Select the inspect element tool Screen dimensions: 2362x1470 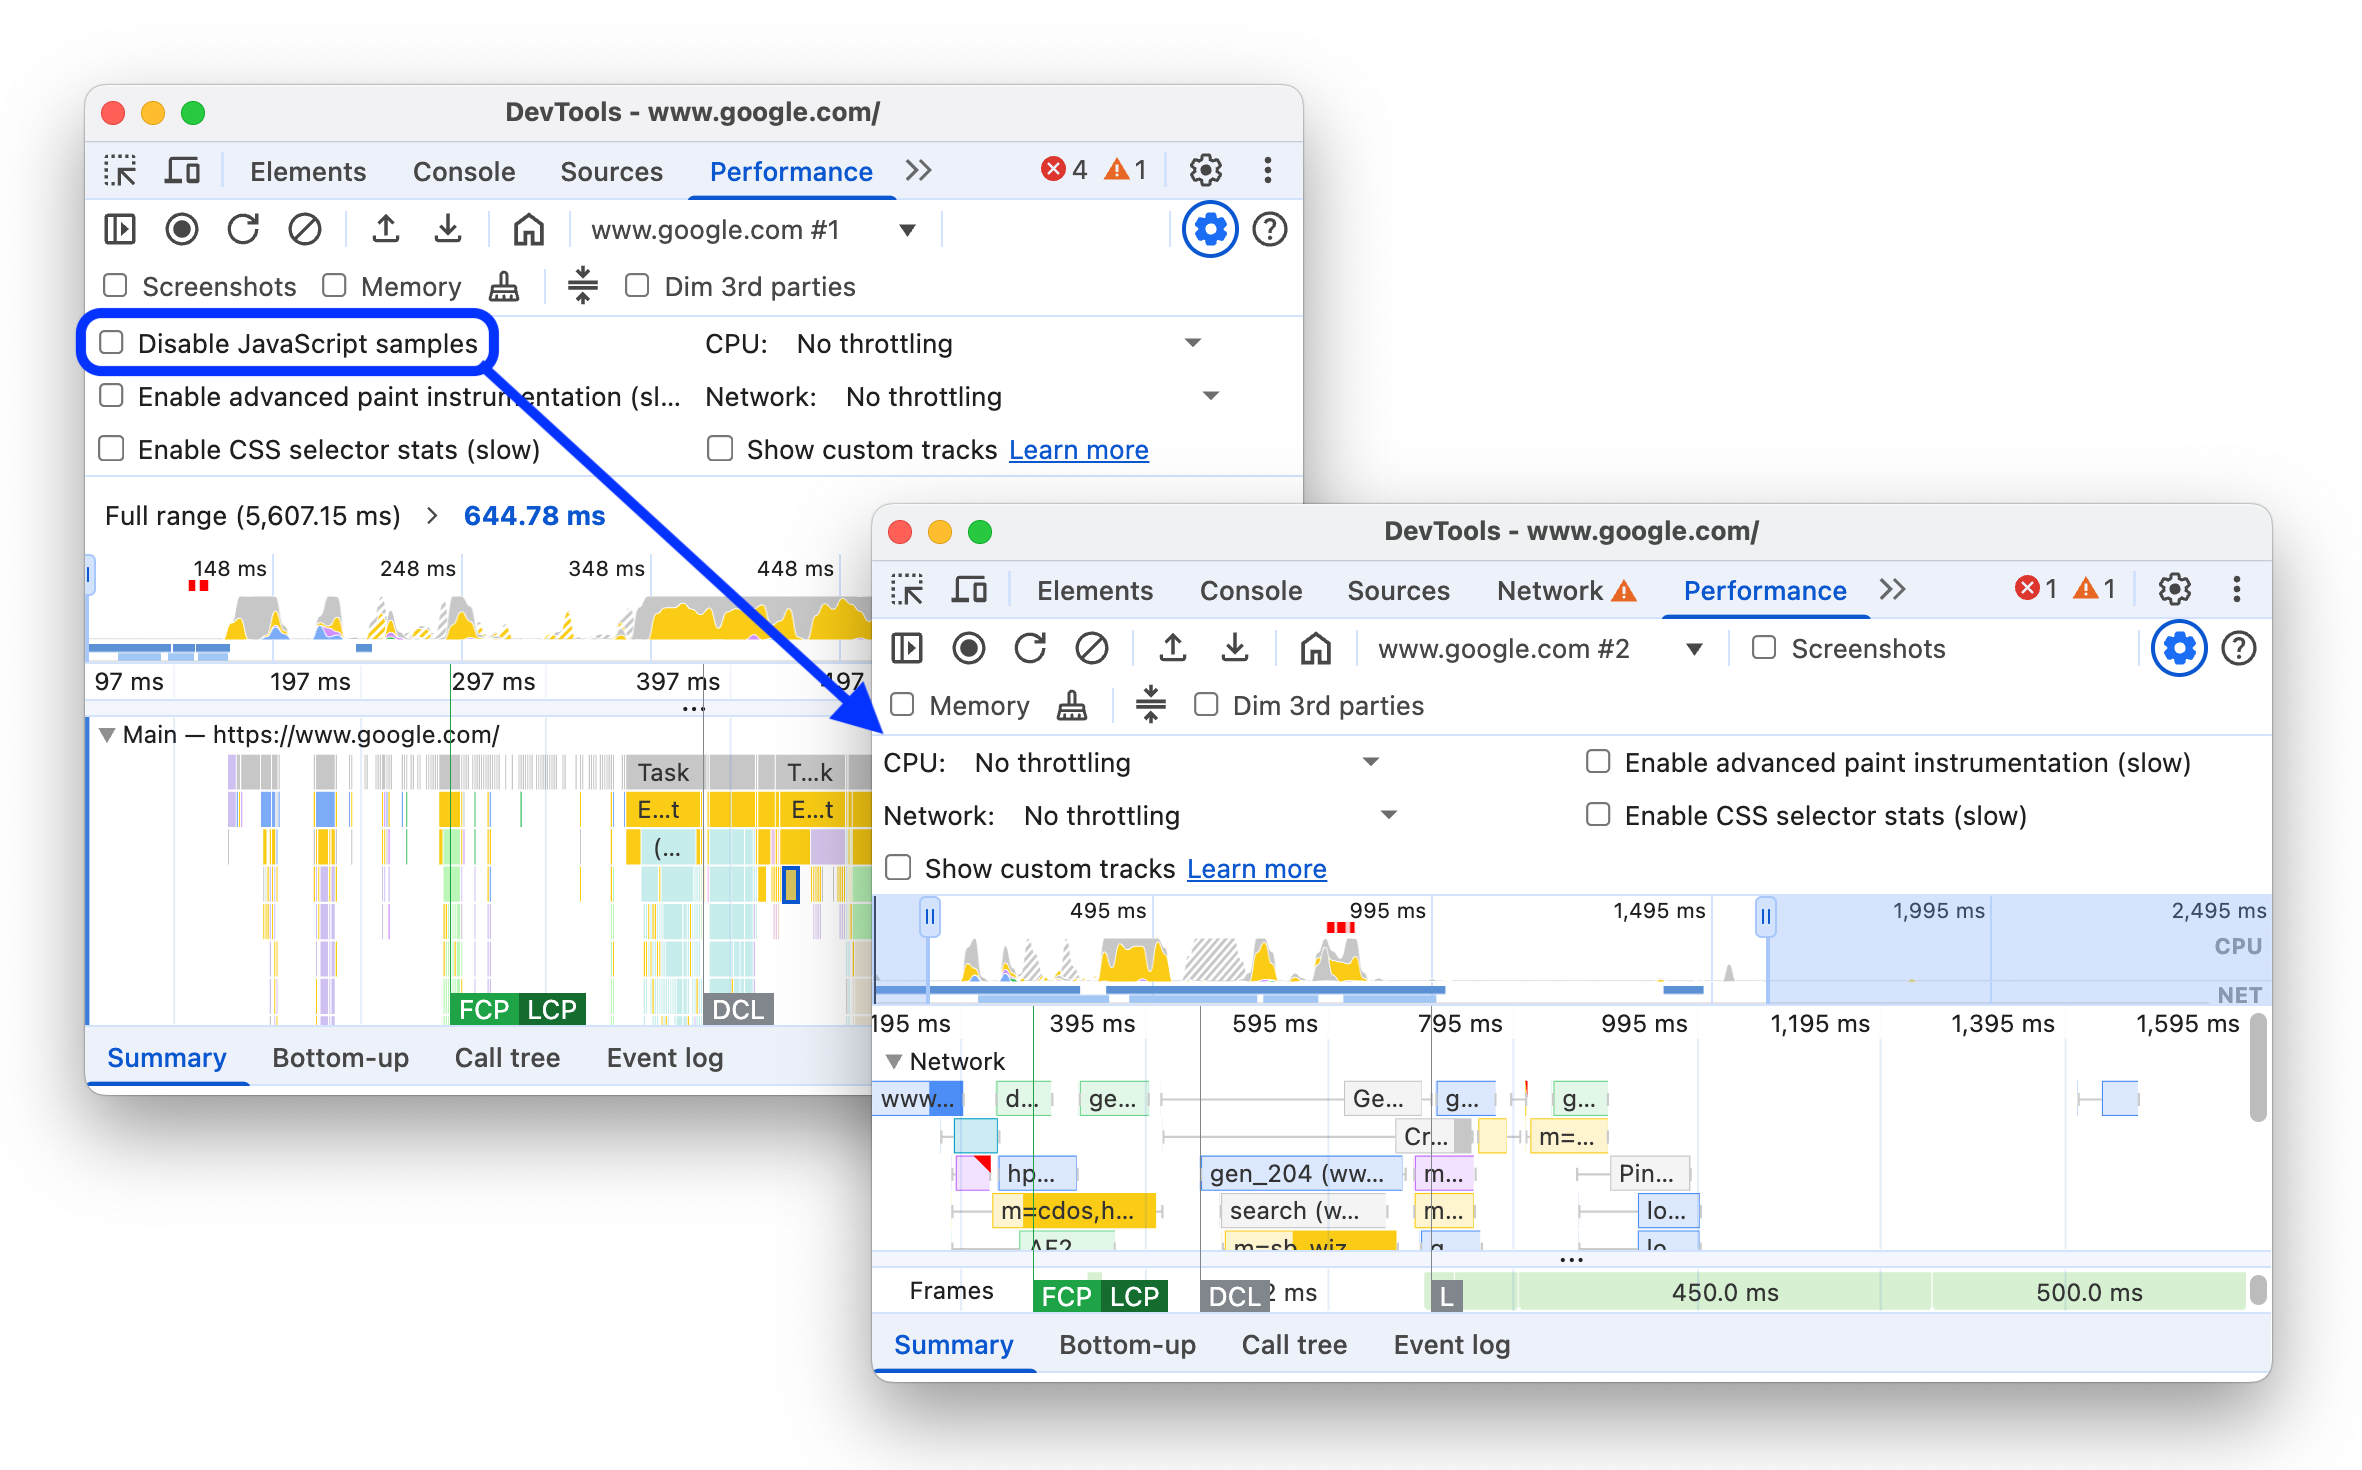point(907,590)
